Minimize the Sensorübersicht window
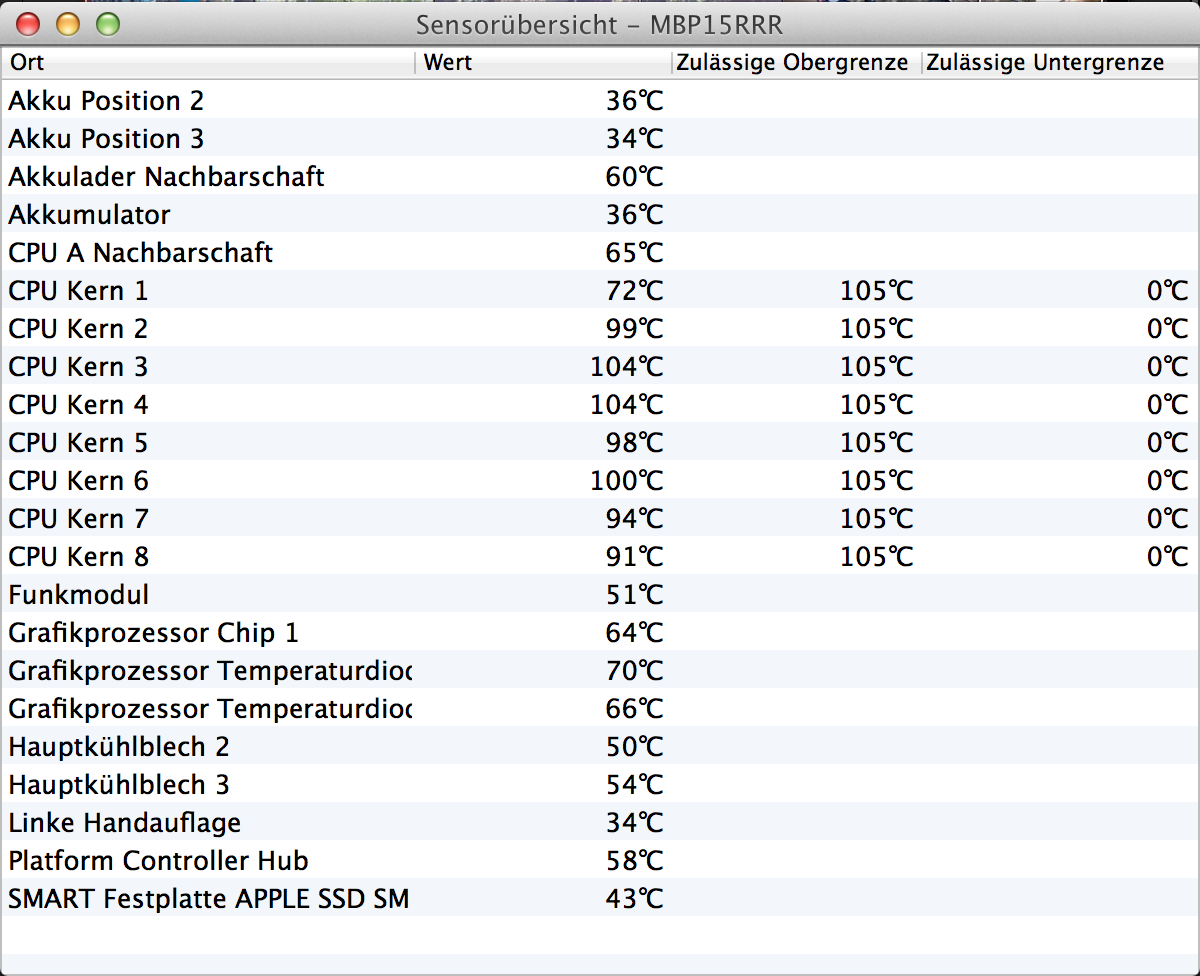Viewport: 1200px width, 976px height. (x=67, y=23)
